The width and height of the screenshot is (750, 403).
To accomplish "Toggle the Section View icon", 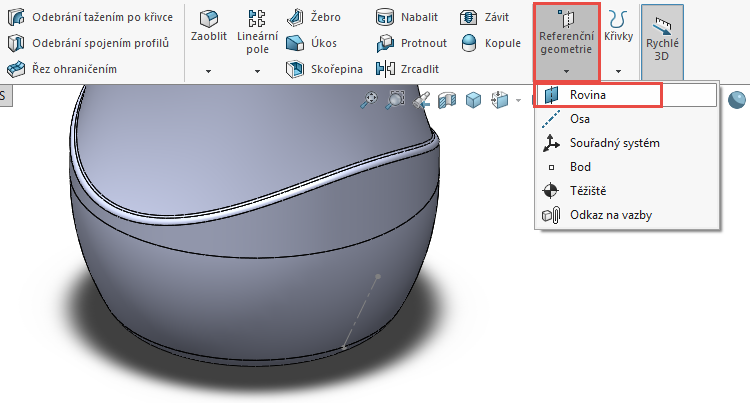I will click(x=447, y=100).
